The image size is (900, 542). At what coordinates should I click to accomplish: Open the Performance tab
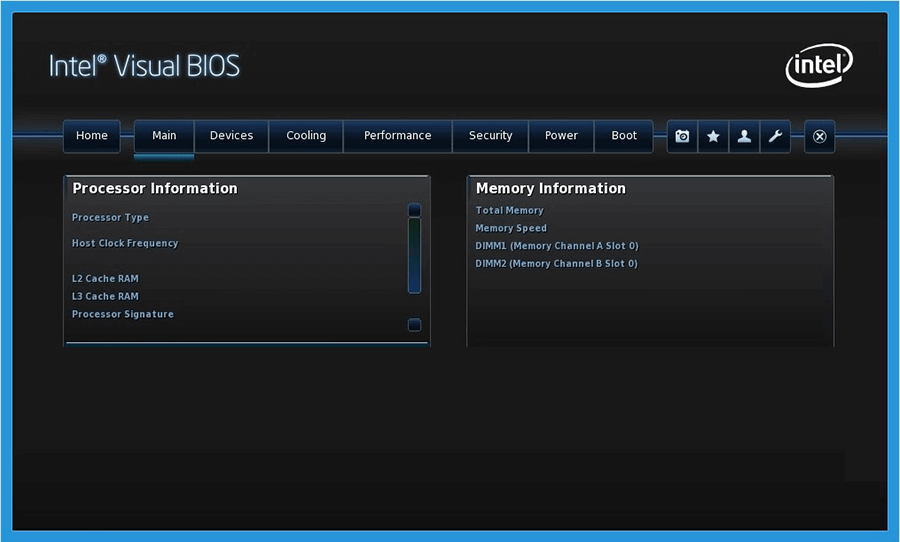point(397,136)
